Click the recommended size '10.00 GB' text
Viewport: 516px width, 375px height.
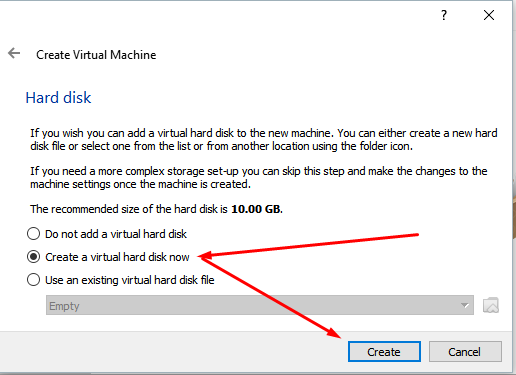(257, 209)
